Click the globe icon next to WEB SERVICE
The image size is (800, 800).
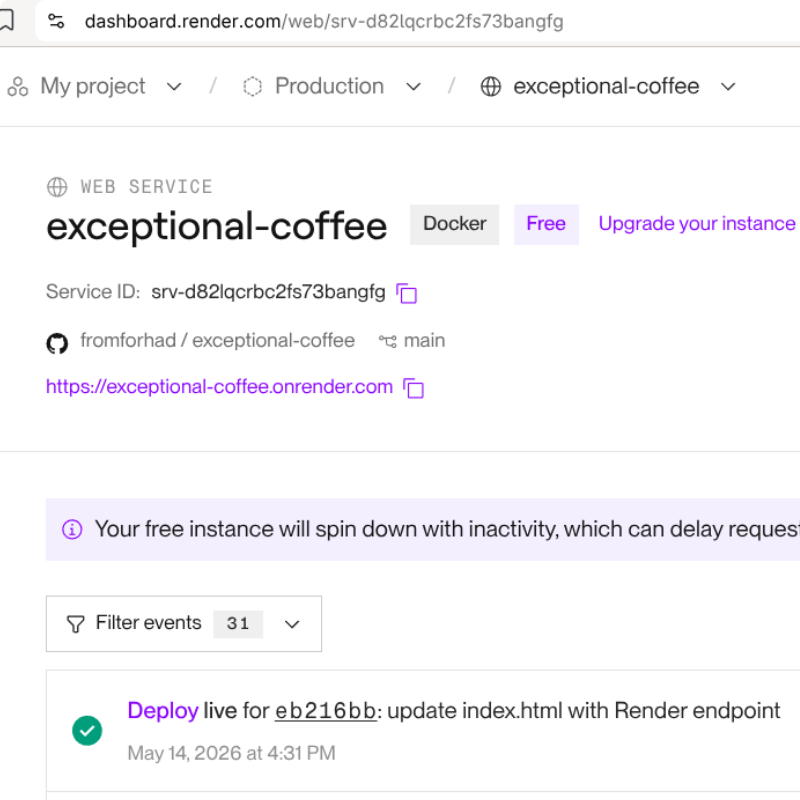(57, 187)
